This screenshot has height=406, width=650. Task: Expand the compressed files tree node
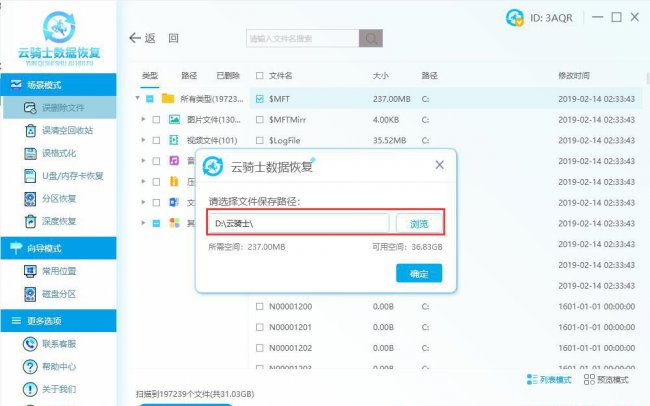pyautogui.click(x=143, y=182)
